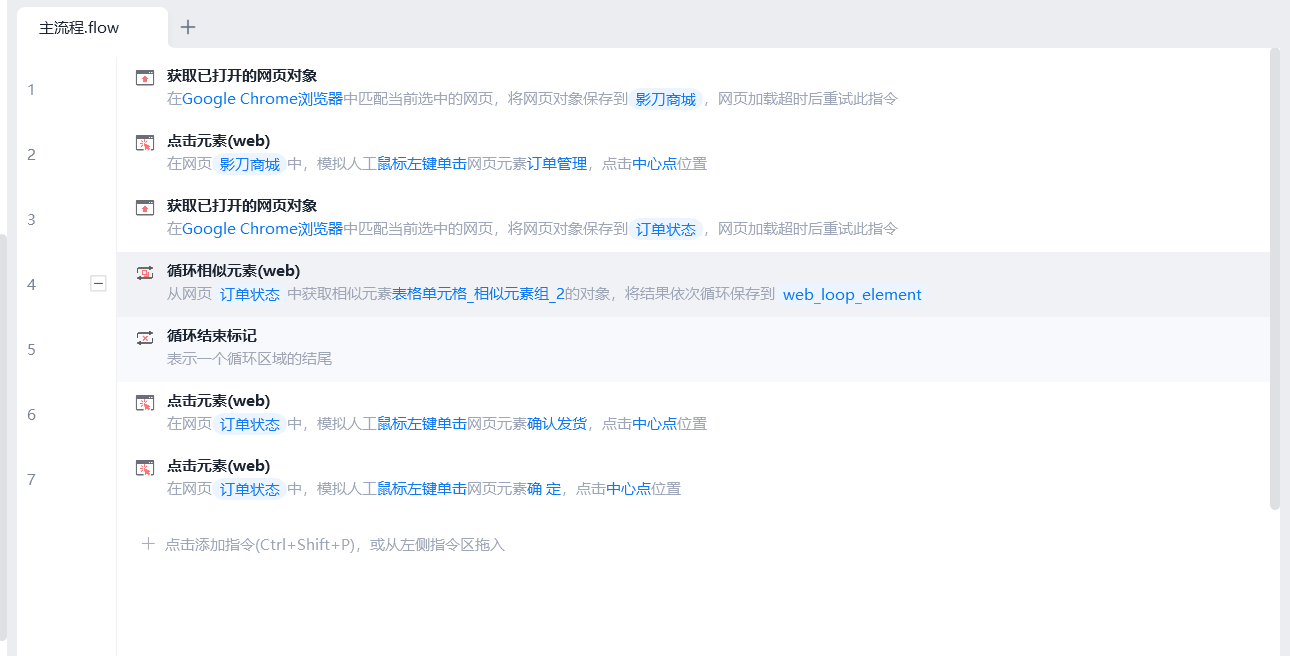The image size is (1290, 656).
Task: Switch to the 主流程.flow tab
Action: click(x=80, y=28)
